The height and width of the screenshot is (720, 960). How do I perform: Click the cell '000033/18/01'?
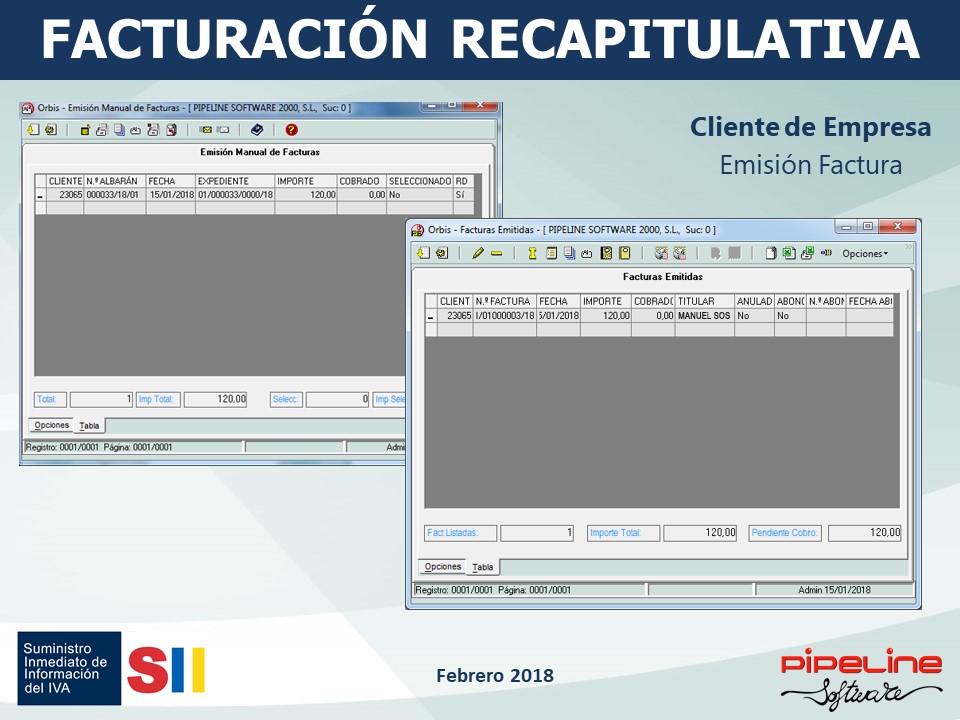coord(114,195)
